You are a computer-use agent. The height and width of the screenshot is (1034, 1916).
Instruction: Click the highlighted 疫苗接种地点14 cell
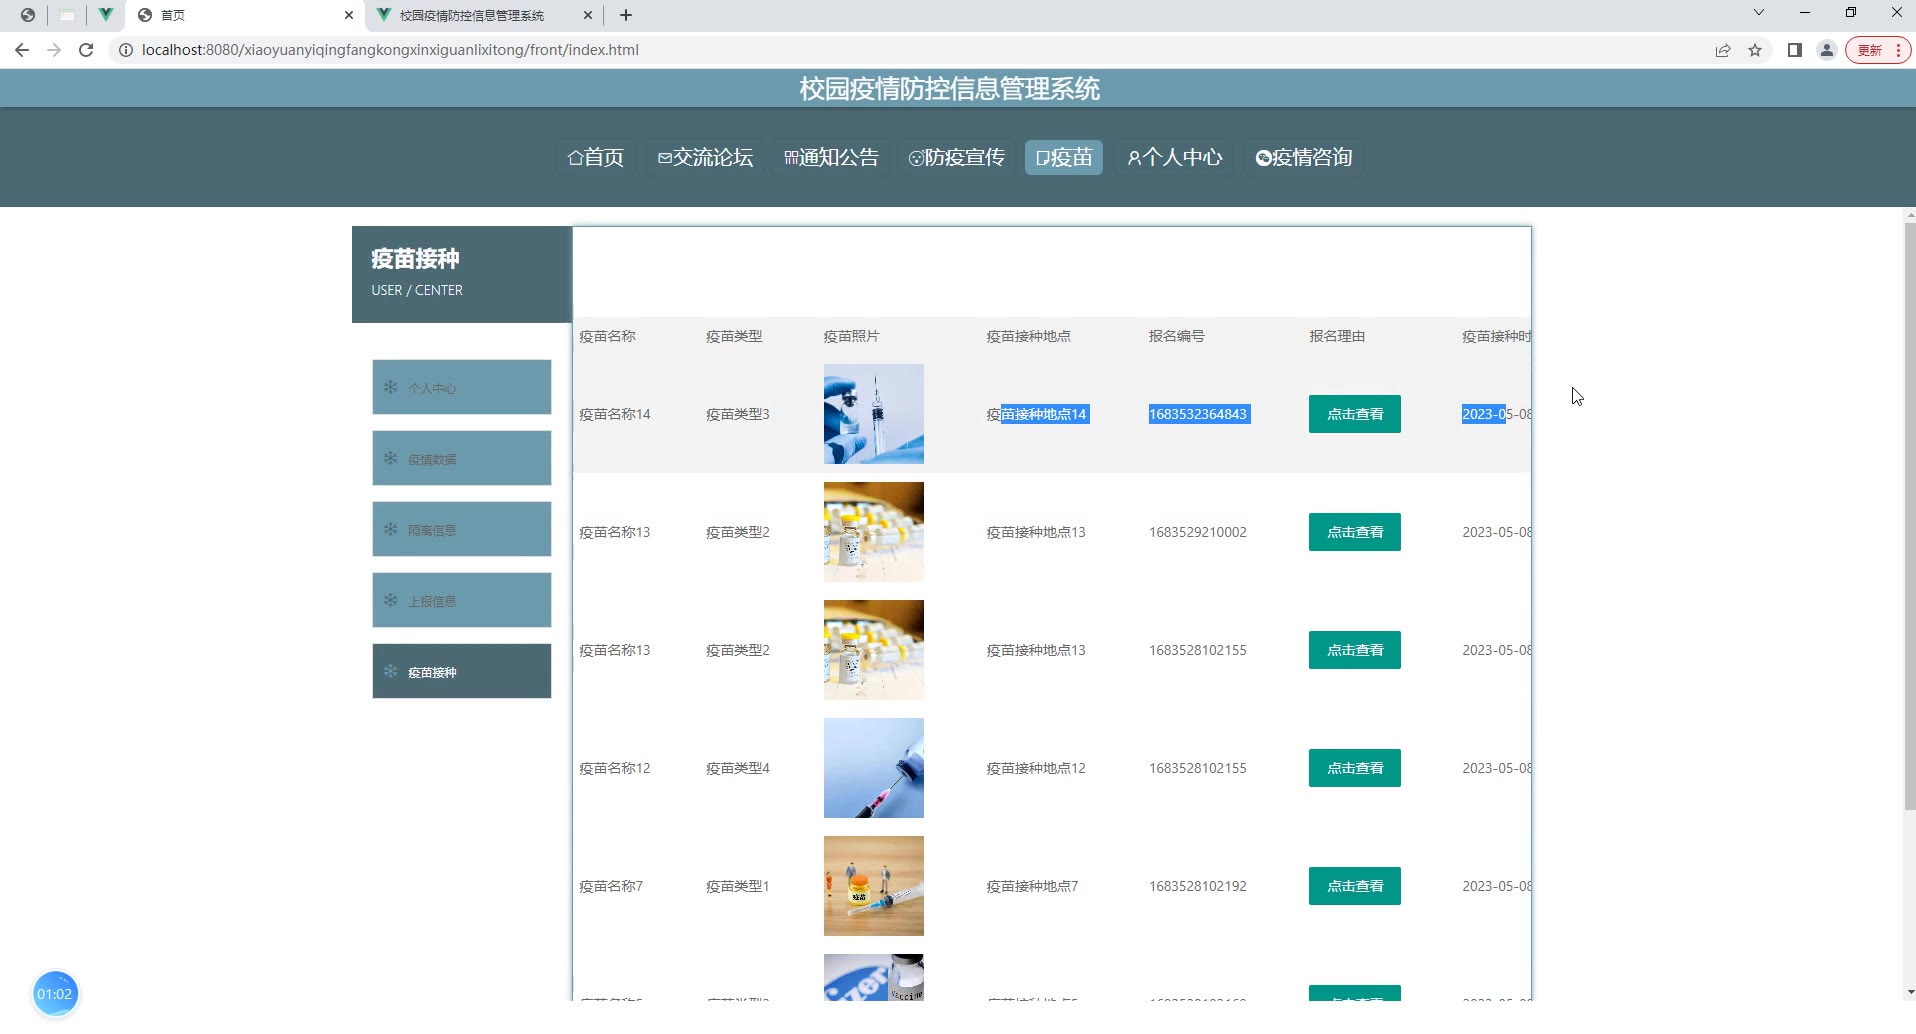[1037, 414]
